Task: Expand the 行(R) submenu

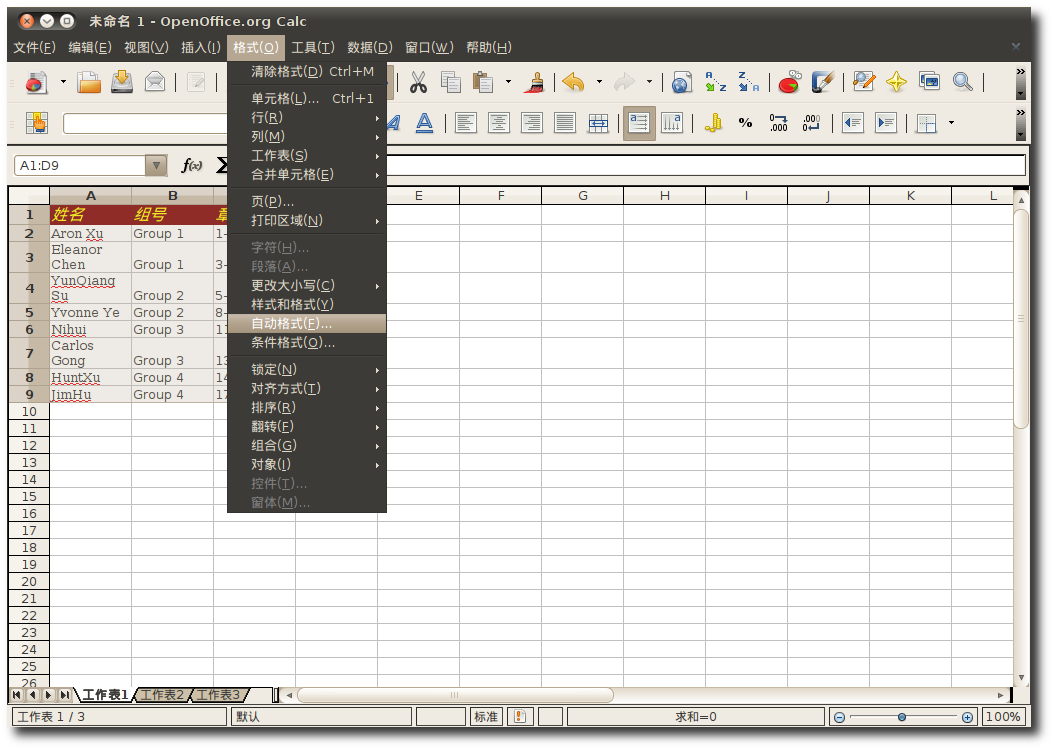Action: [x=307, y=118]
